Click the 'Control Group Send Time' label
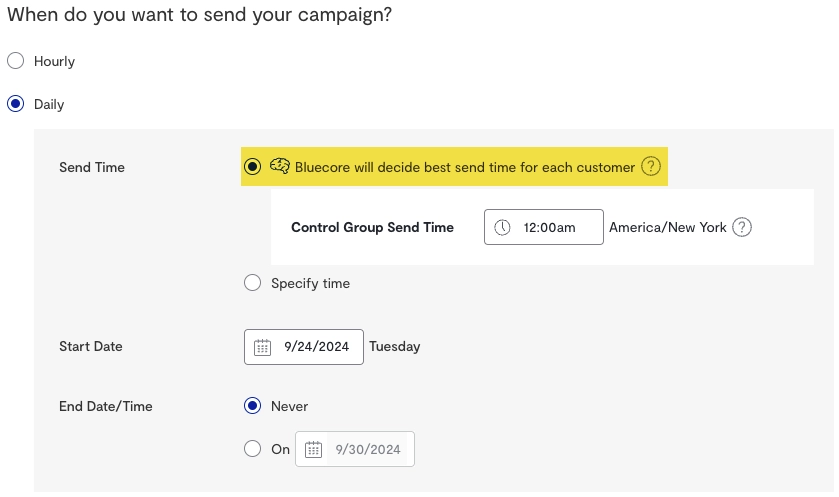The image size is (839, 497). (x=372, y=227)
